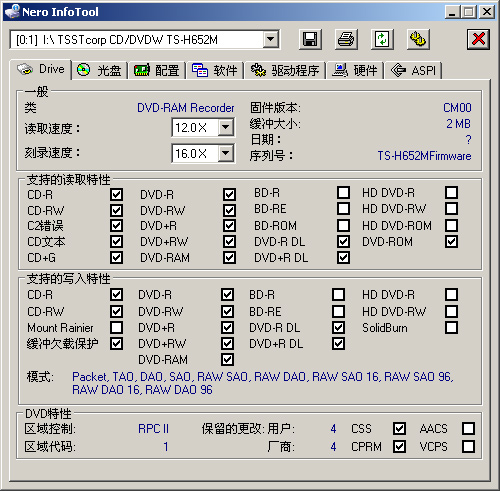Toggle the DVD-ROM read feature checkbox
Image resolution: width=500 pixels, height=491 pixels.
click(451, 241)
